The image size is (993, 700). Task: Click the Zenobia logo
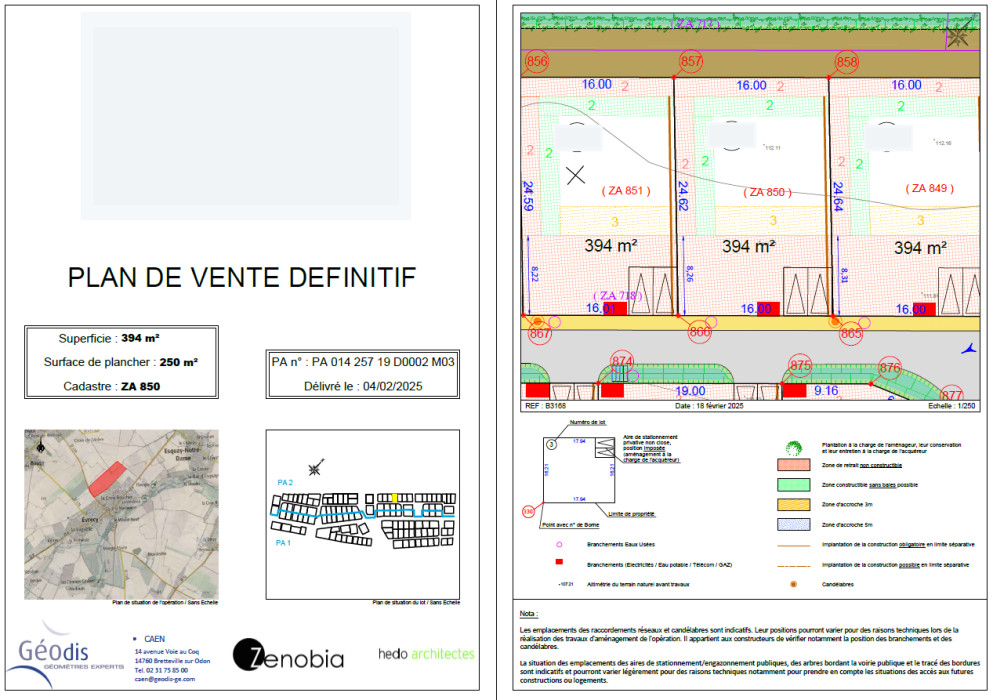point(288,656)
